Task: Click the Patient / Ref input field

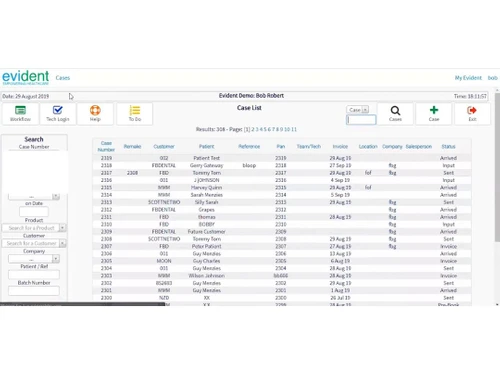Action: 34,275
